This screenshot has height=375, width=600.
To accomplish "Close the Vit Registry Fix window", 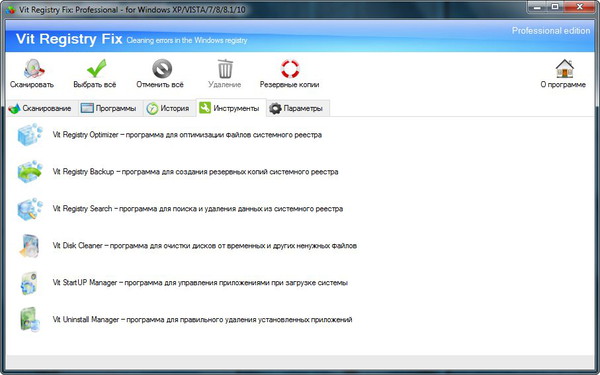I will pyautogui.click(x=580, y=7).
